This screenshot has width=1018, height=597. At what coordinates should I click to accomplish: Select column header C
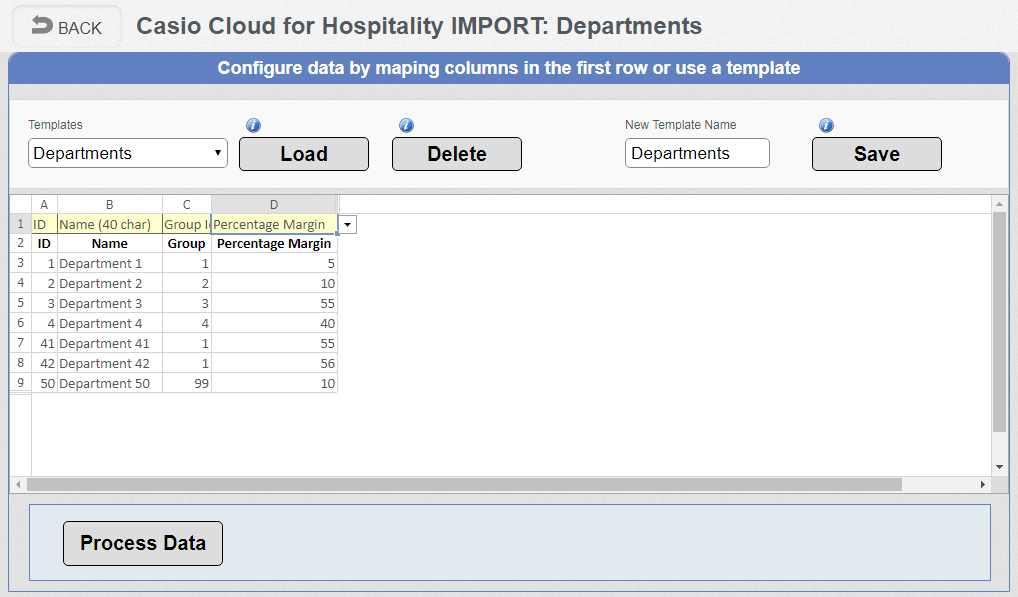click(x=186, y=204)
